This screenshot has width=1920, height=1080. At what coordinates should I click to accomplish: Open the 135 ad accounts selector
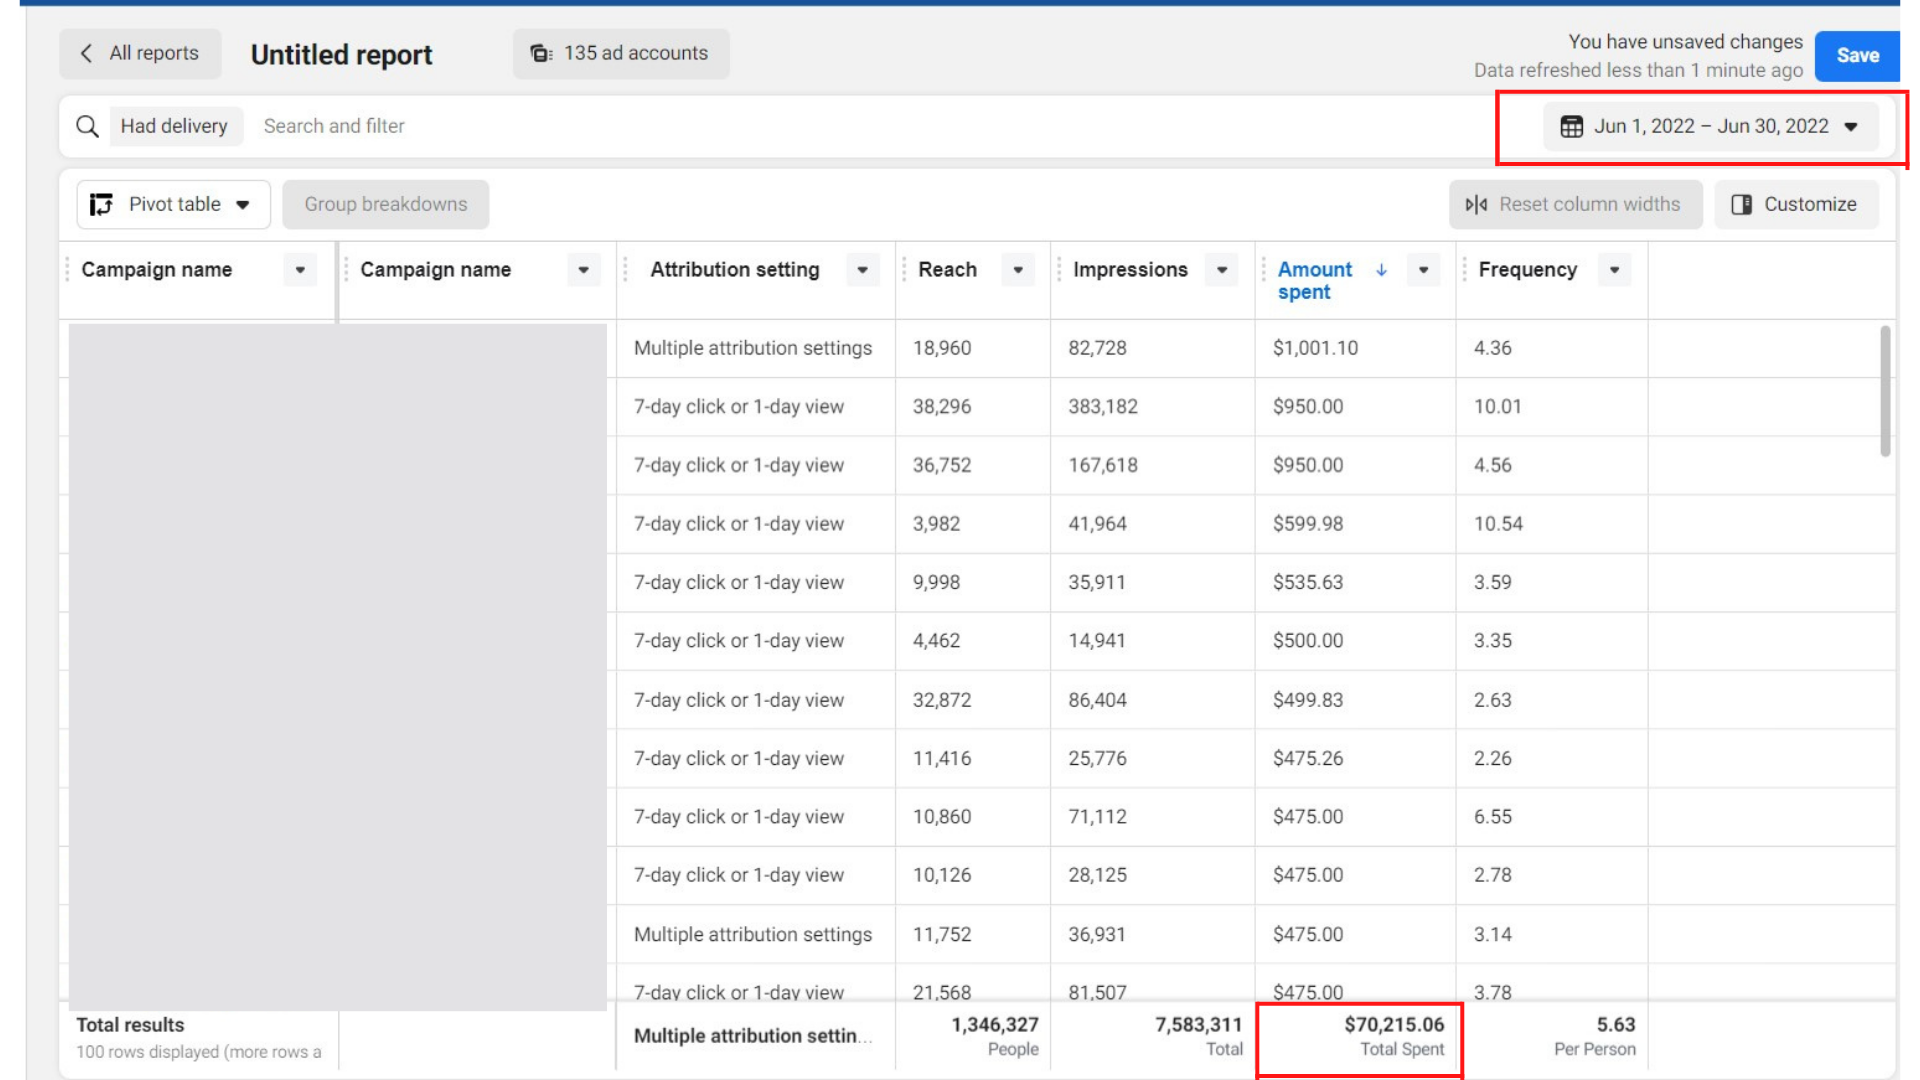click(x=621, y=53)
